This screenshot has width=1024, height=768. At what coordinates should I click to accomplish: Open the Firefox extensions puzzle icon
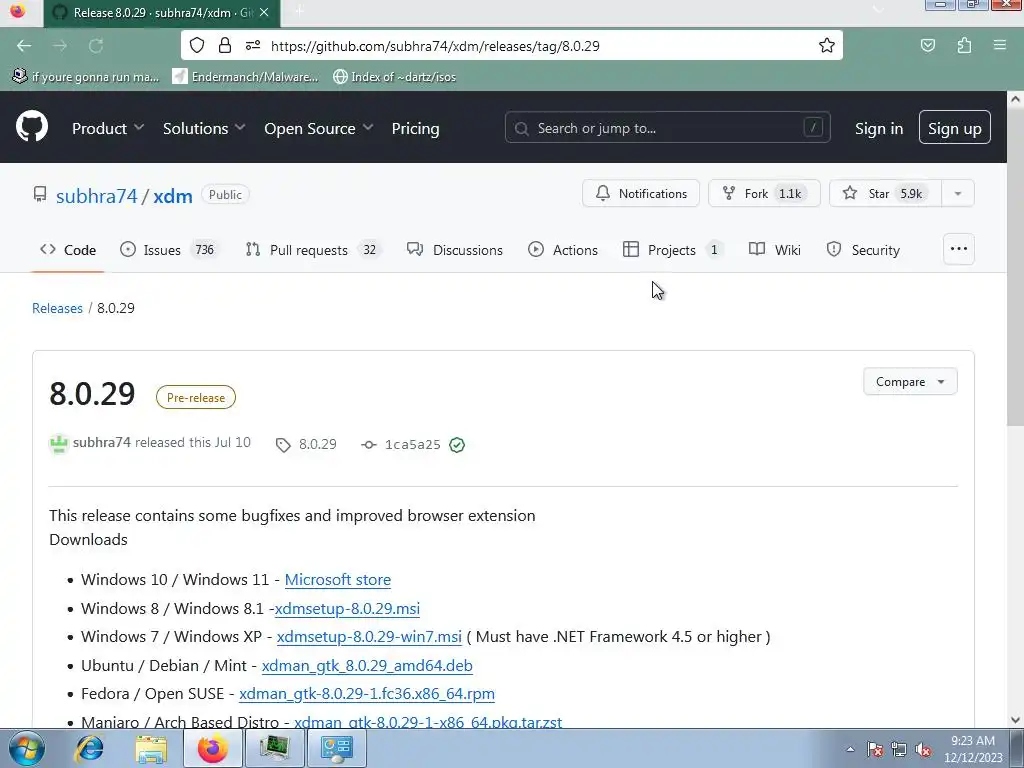click(964, 45)
